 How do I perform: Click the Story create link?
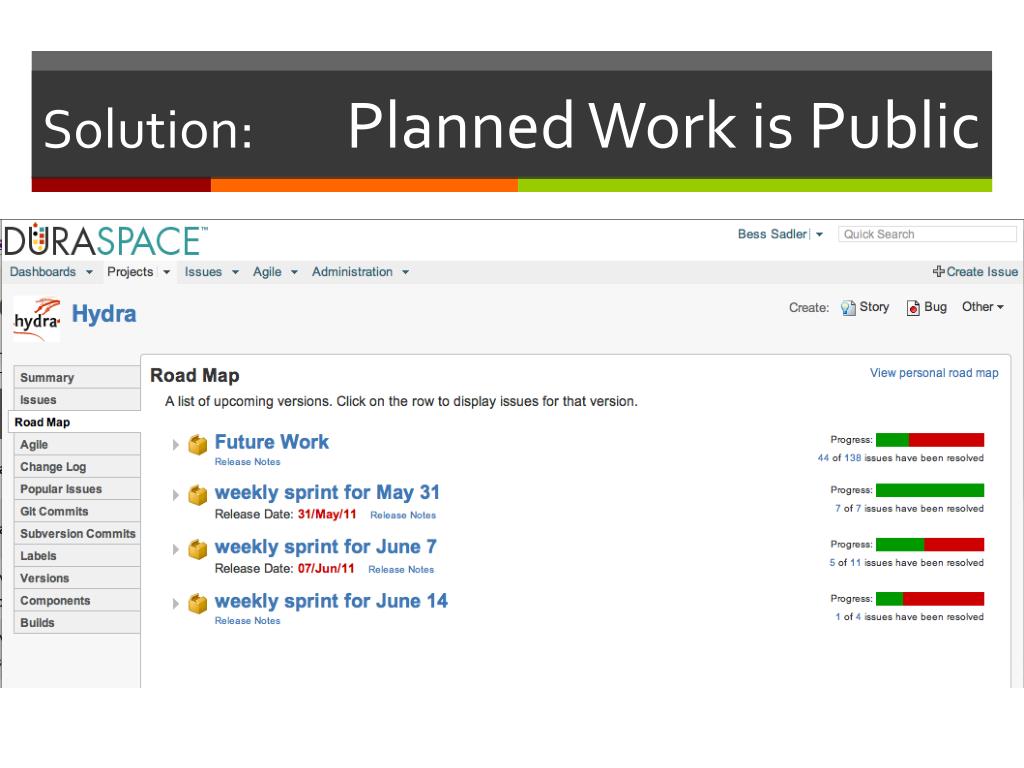coord(874,306)
